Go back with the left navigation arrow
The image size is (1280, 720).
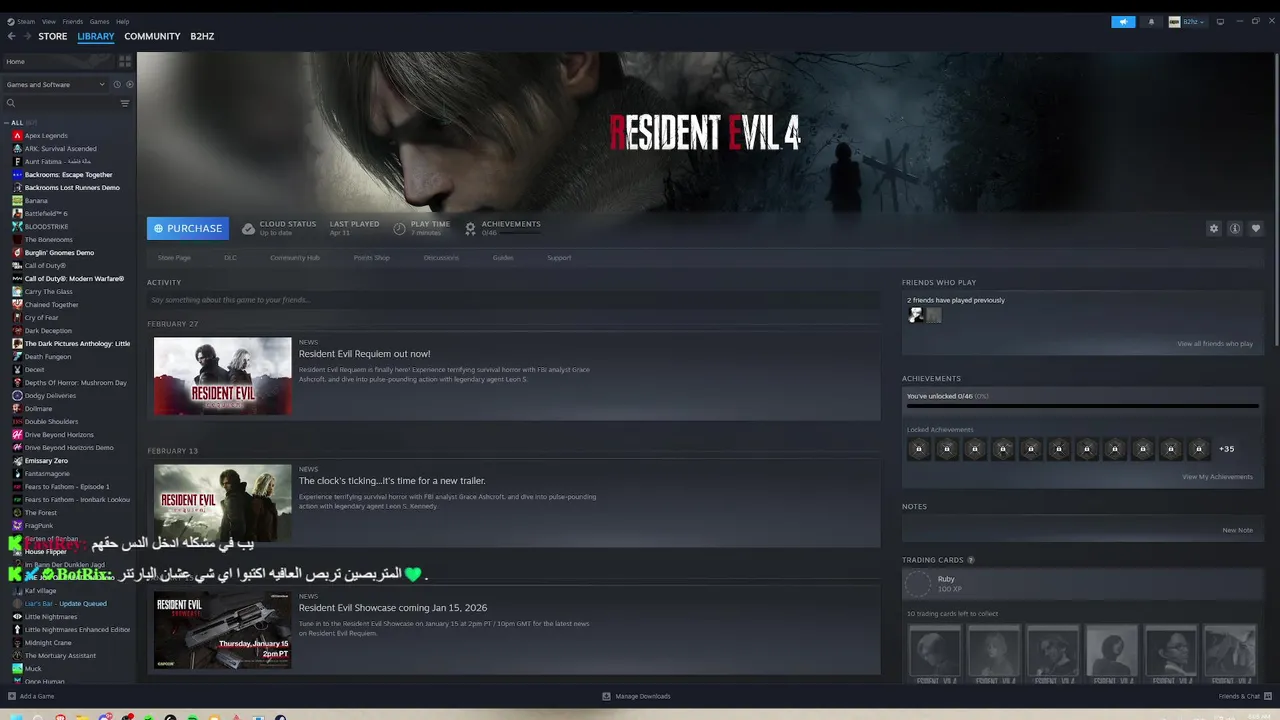12,36
